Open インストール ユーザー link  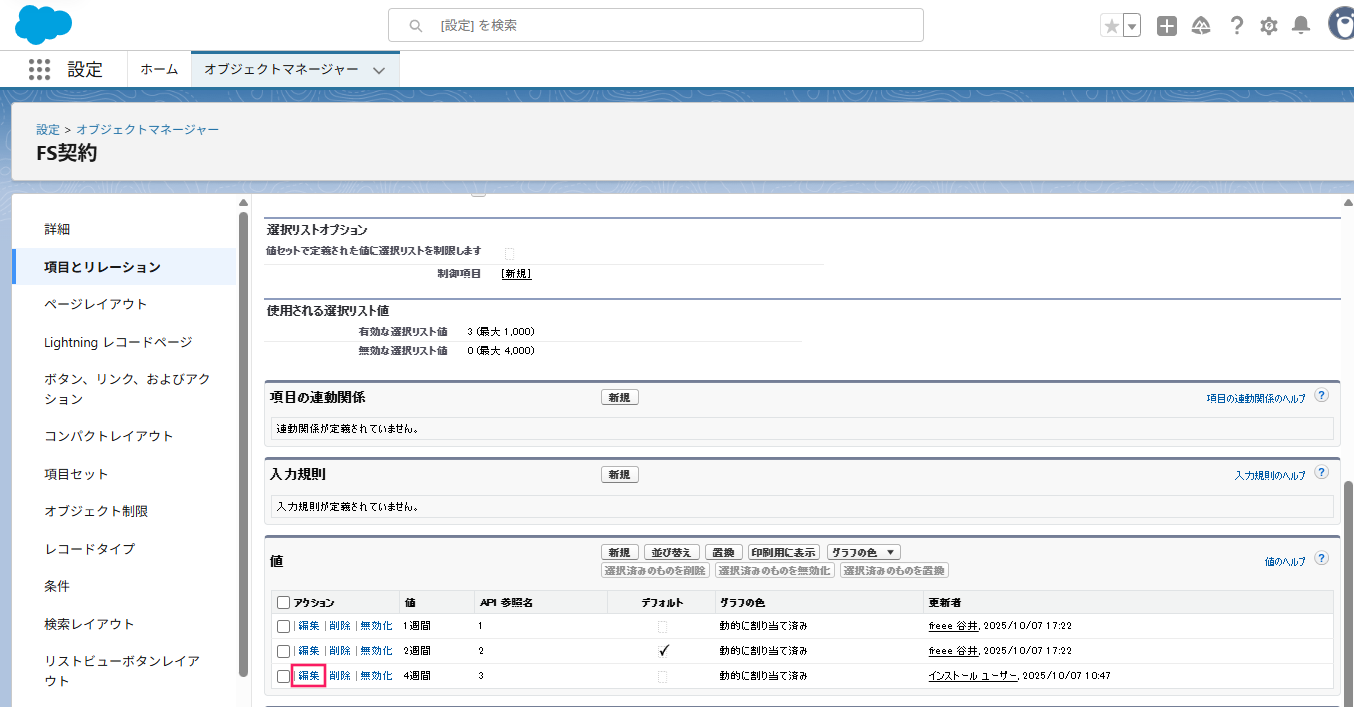pos(973,676)
